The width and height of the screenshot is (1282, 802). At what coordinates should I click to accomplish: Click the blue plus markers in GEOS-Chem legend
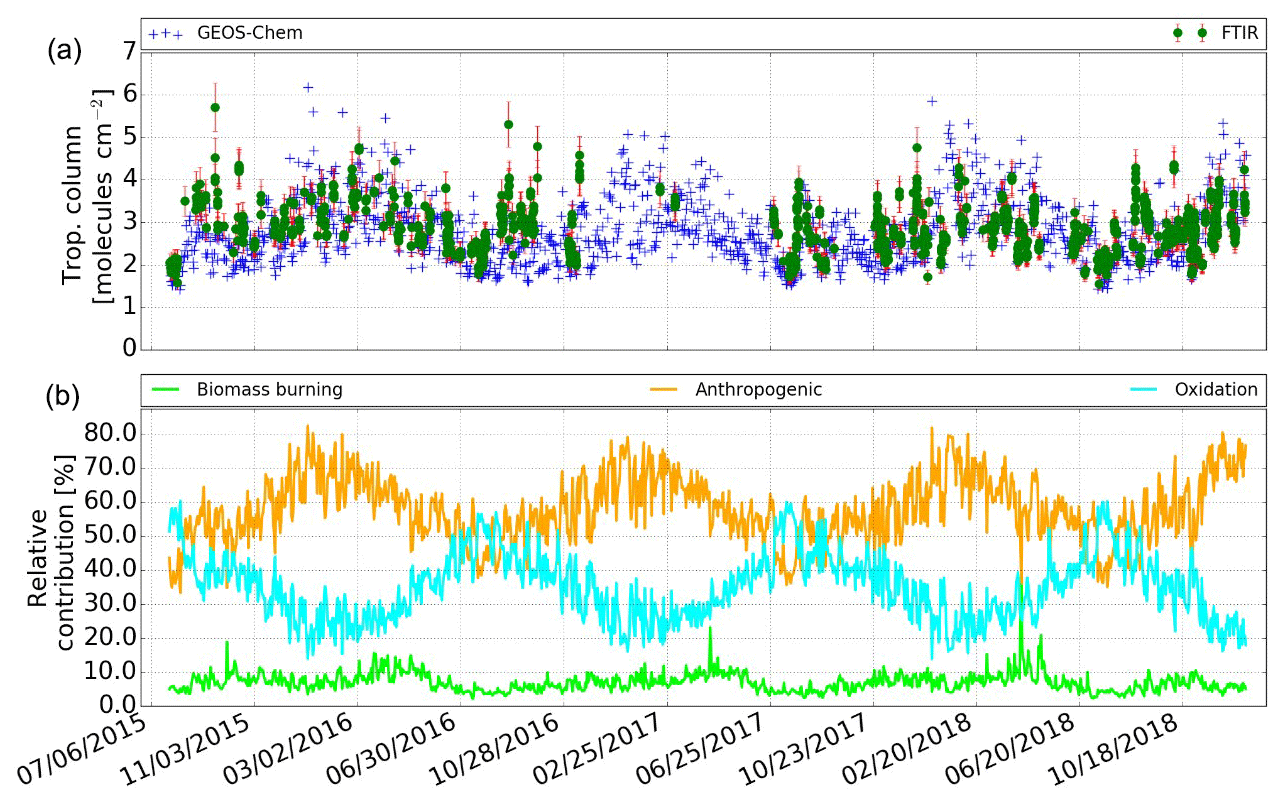pos(165,34)
